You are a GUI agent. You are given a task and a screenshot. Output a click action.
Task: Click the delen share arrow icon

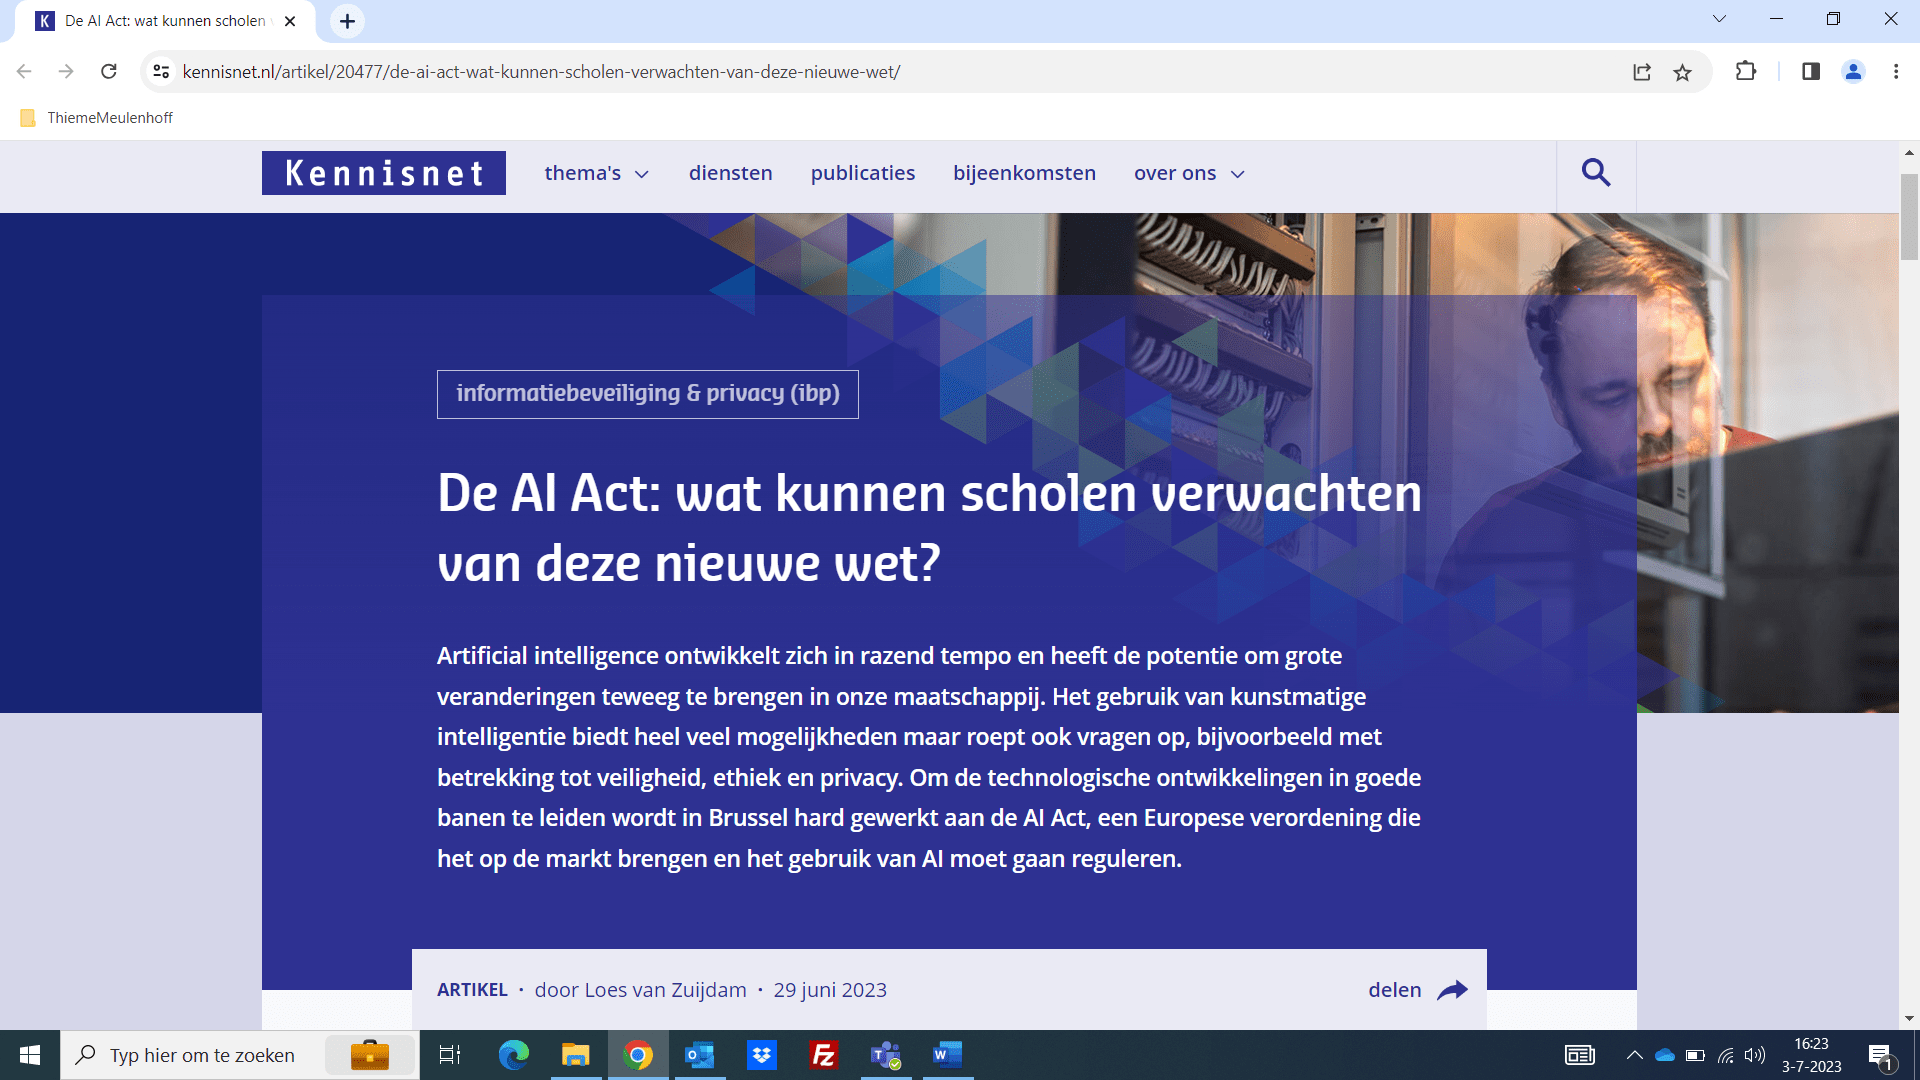(1452, 990)
